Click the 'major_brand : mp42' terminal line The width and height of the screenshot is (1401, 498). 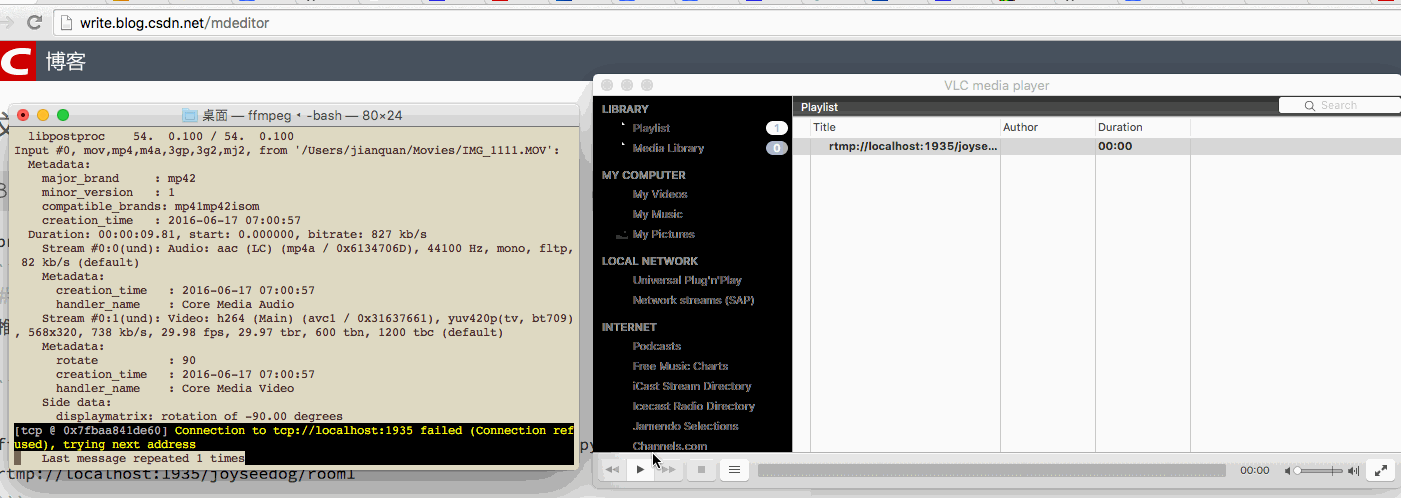point(119,178)
